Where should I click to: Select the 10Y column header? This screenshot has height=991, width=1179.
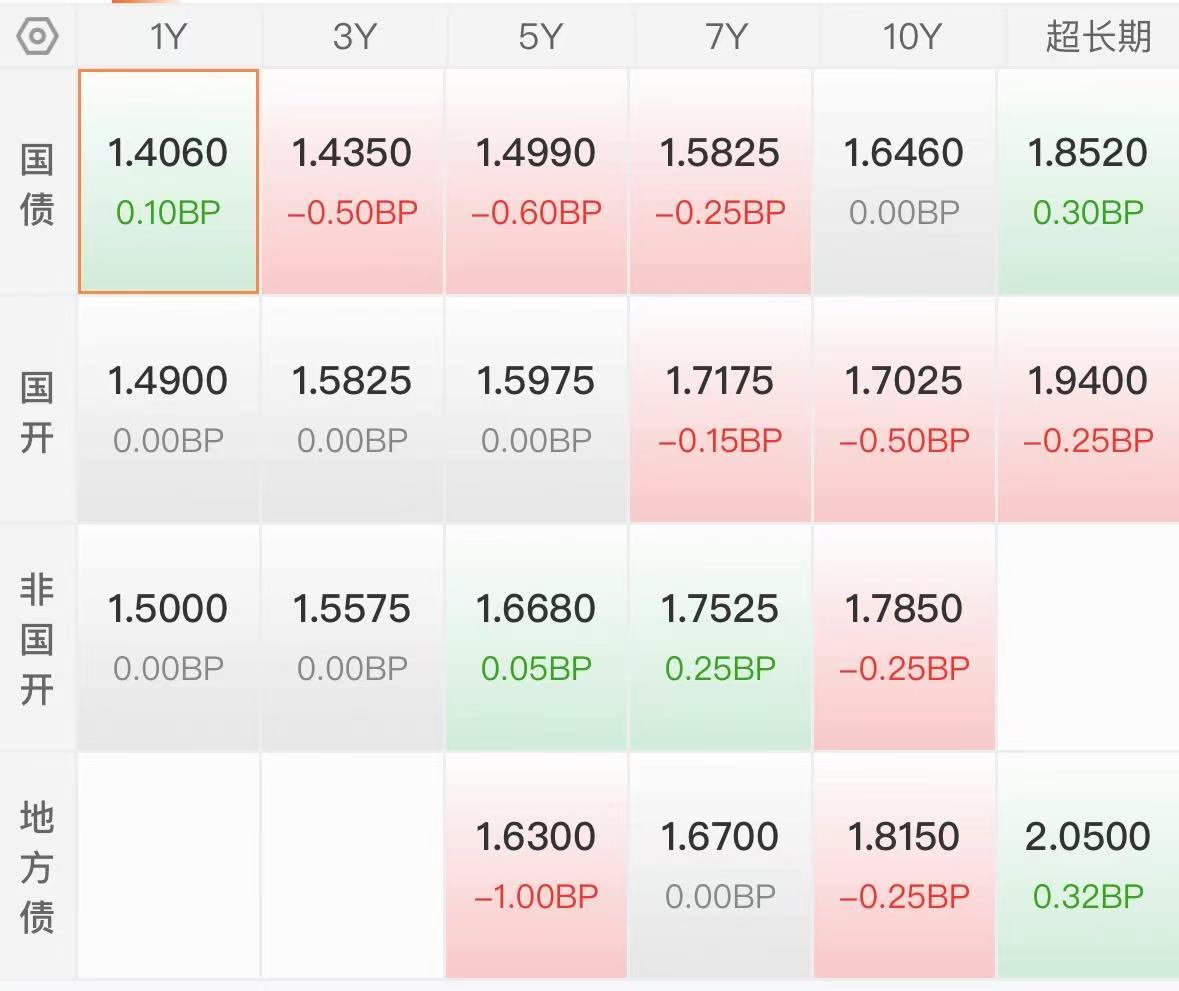(x=911, y=37)
